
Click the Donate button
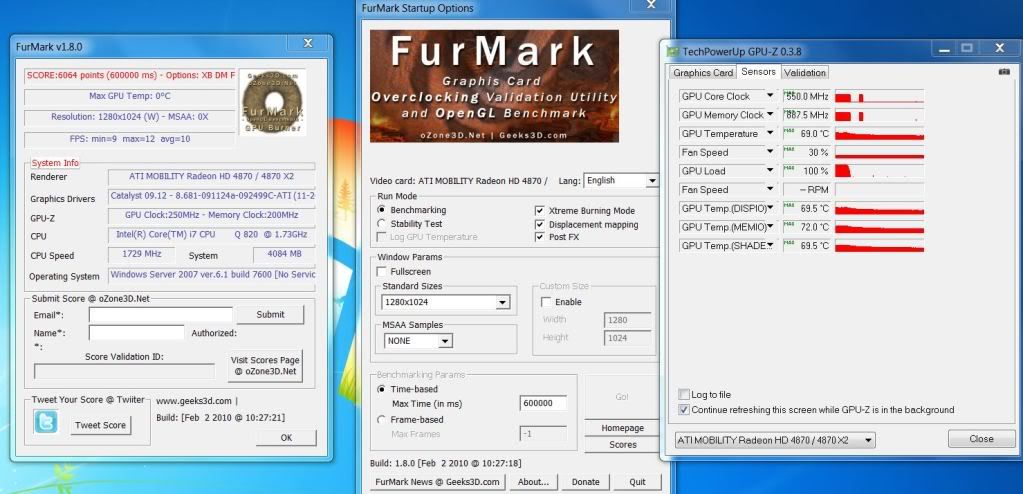point(585,482)
